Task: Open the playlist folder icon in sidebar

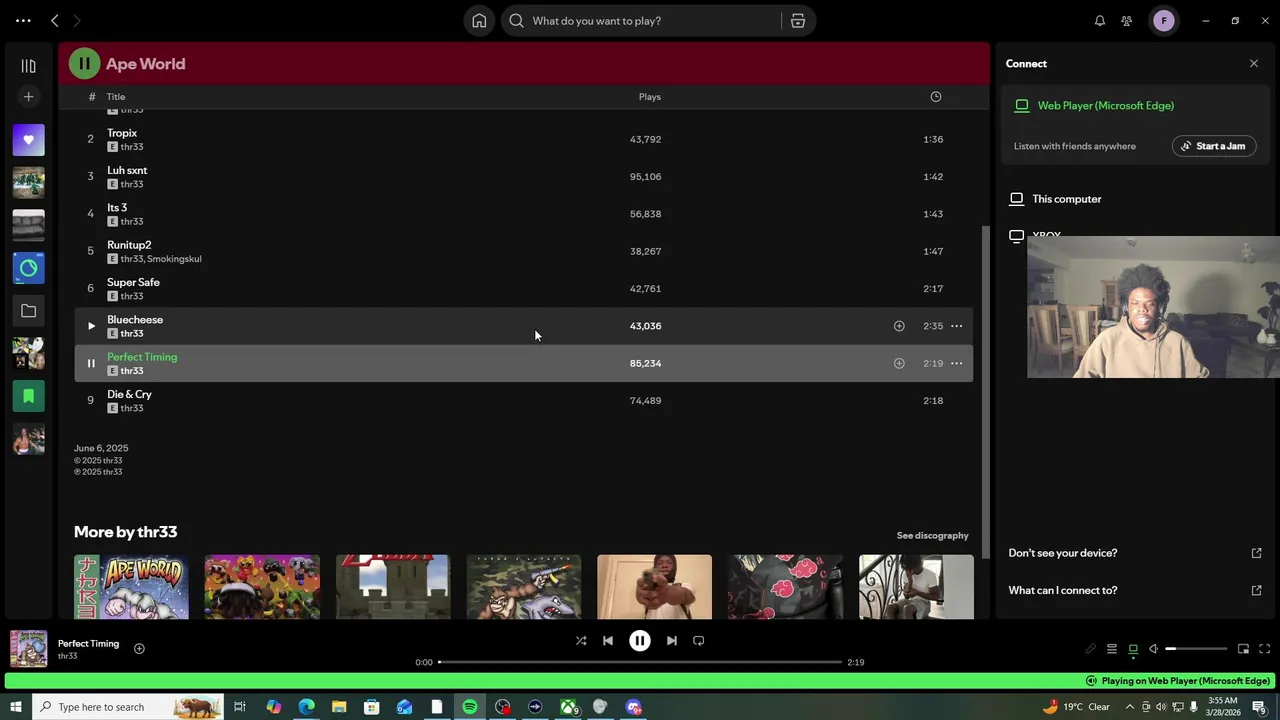Action: (x=28, y=311)
